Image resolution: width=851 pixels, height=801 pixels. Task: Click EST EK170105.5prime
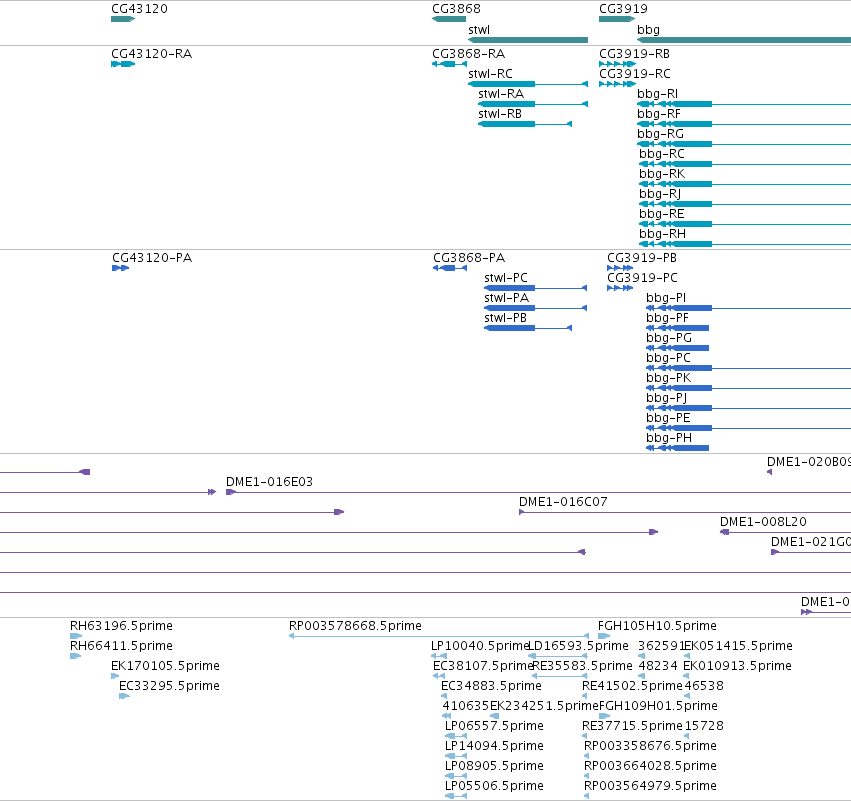[x=165, y=666]
